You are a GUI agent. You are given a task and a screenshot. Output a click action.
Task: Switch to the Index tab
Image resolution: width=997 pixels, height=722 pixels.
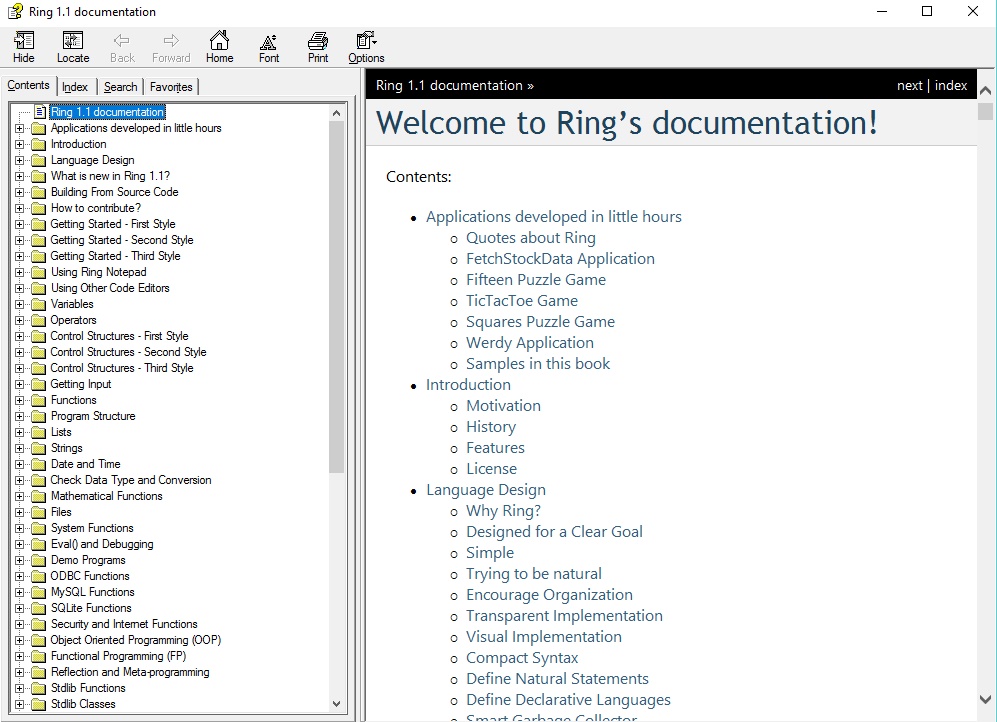[75, 86]
